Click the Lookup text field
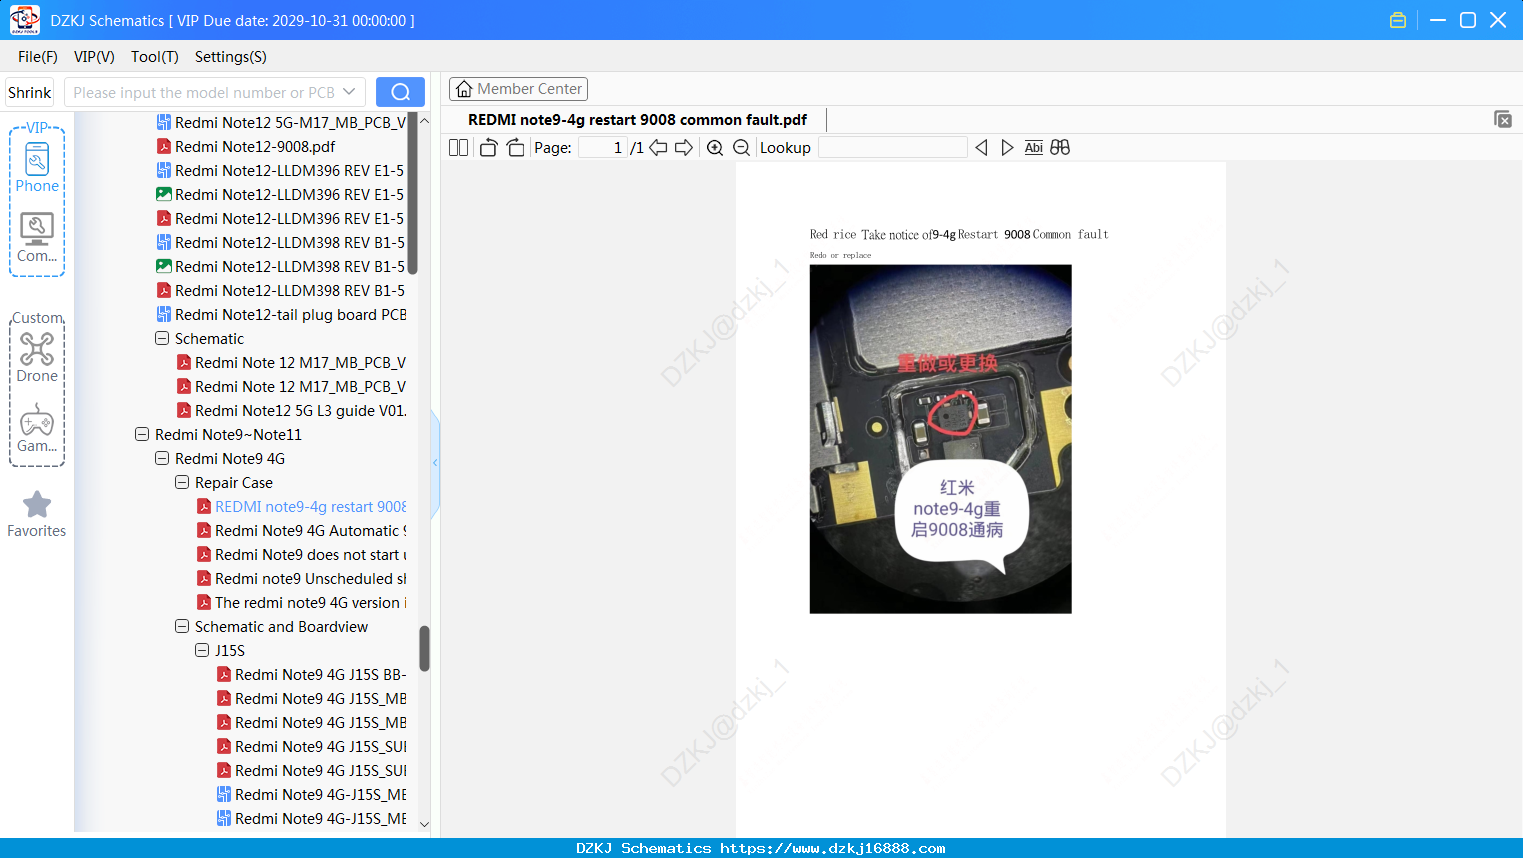Screen dimensions: 1523x858 pos(892,148)
